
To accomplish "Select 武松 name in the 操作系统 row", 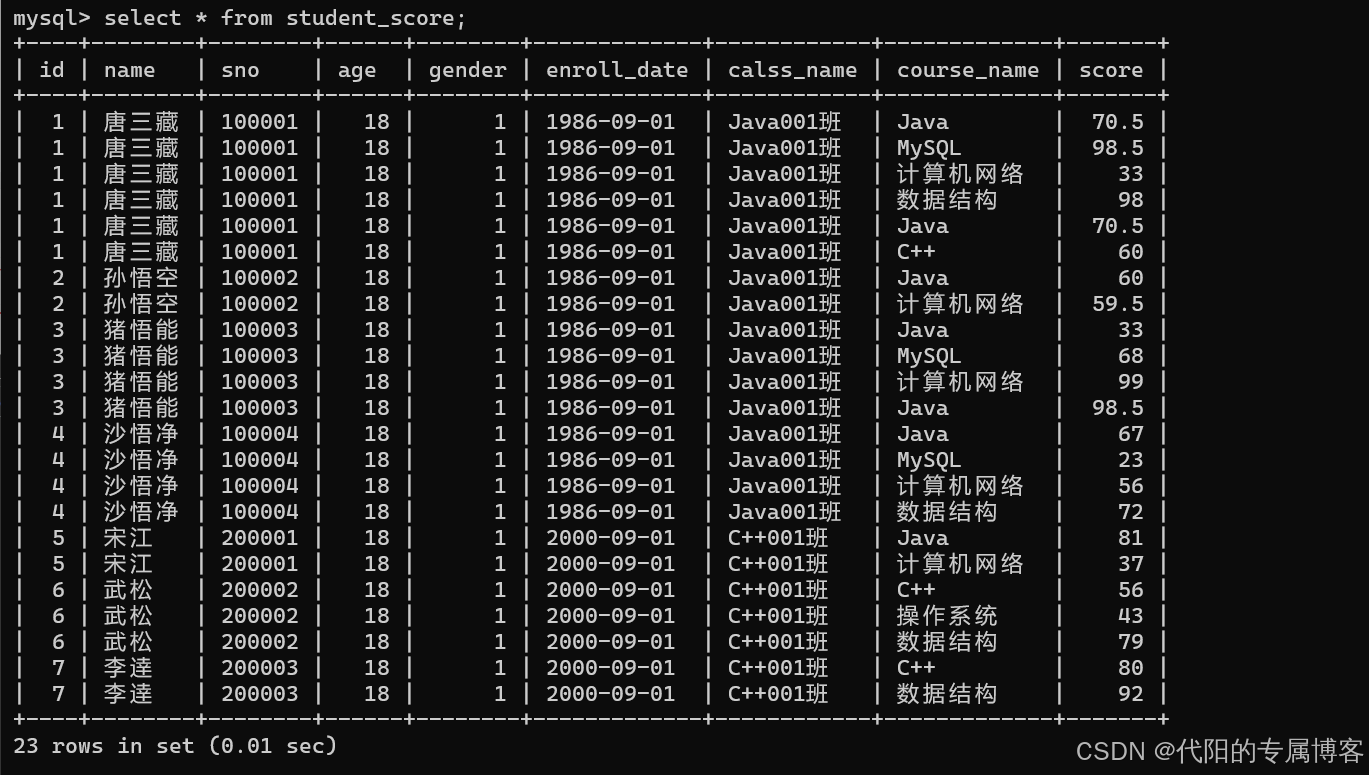I will [x=128, y=616].
